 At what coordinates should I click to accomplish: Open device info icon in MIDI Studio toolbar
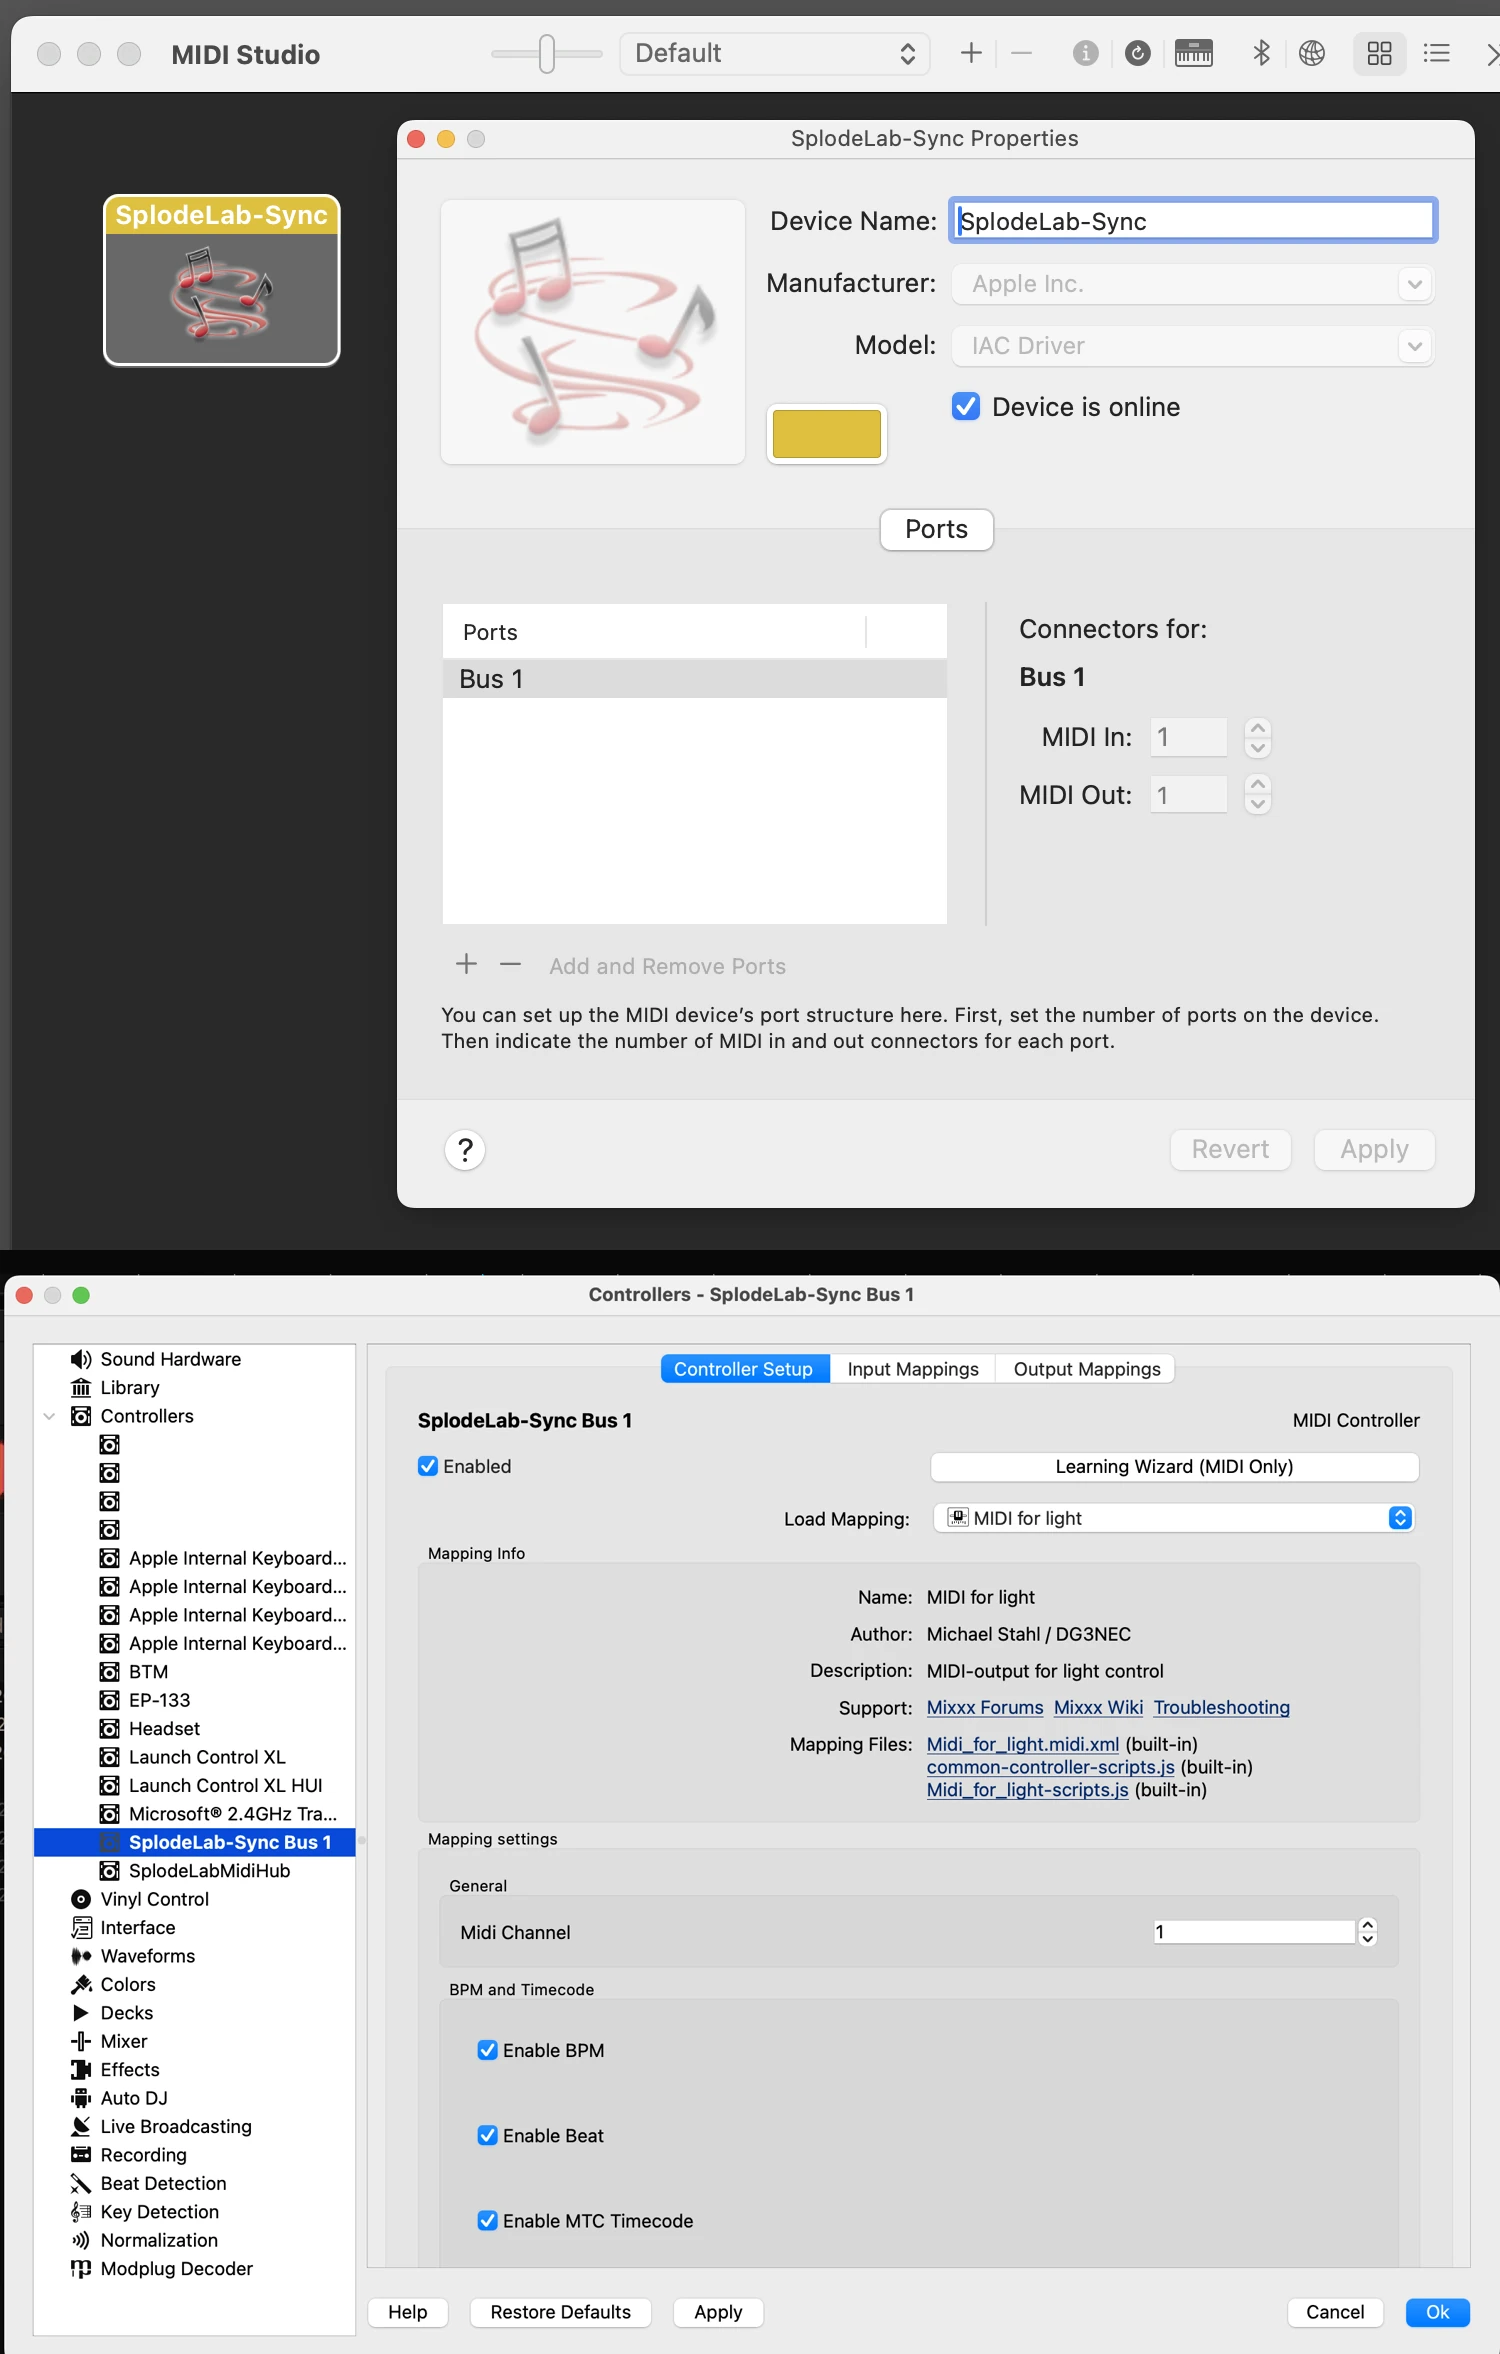click(x=1085, y=53)
